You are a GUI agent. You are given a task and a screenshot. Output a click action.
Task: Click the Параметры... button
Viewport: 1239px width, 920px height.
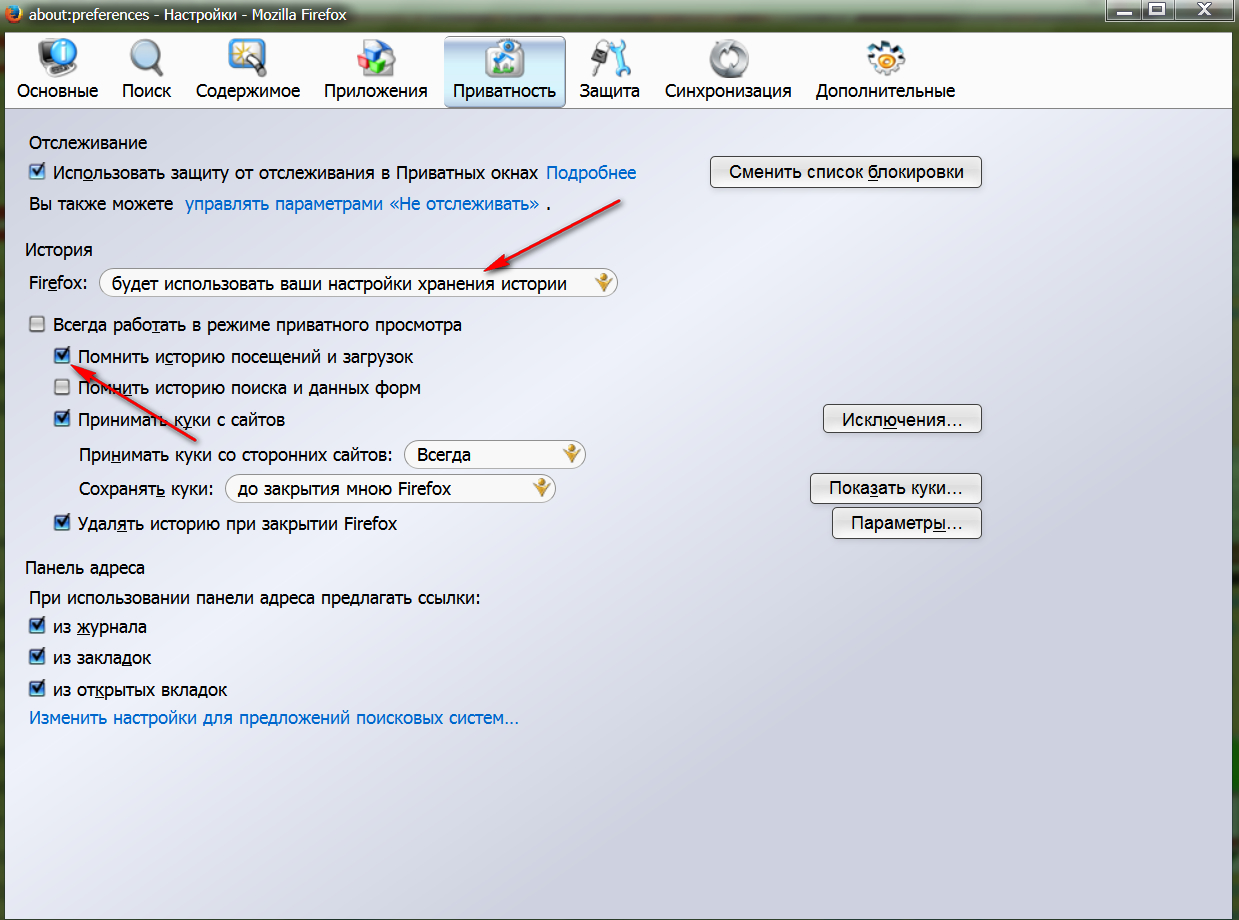pos(906,523)
